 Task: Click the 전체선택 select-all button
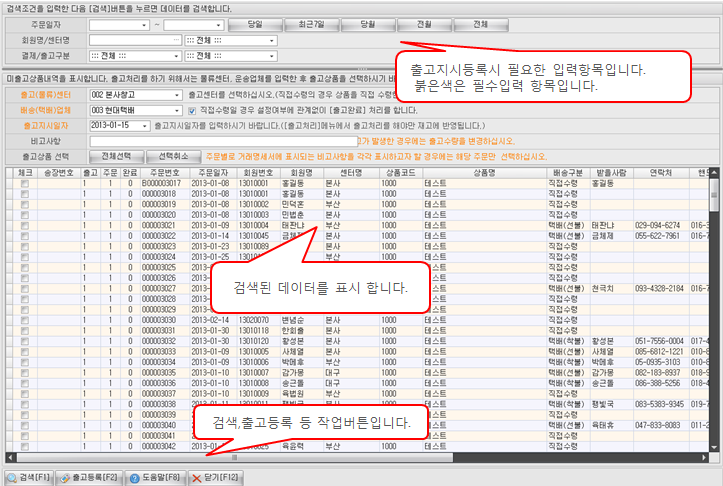[x=116, y=157]
